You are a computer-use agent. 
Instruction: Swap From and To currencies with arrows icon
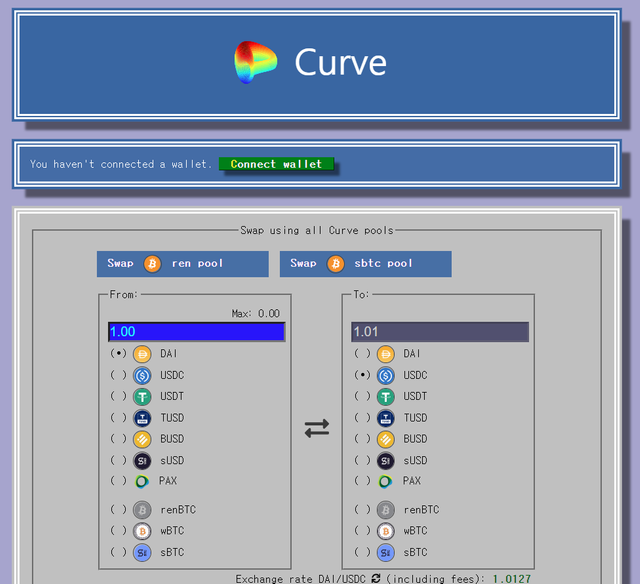(317, 429)
